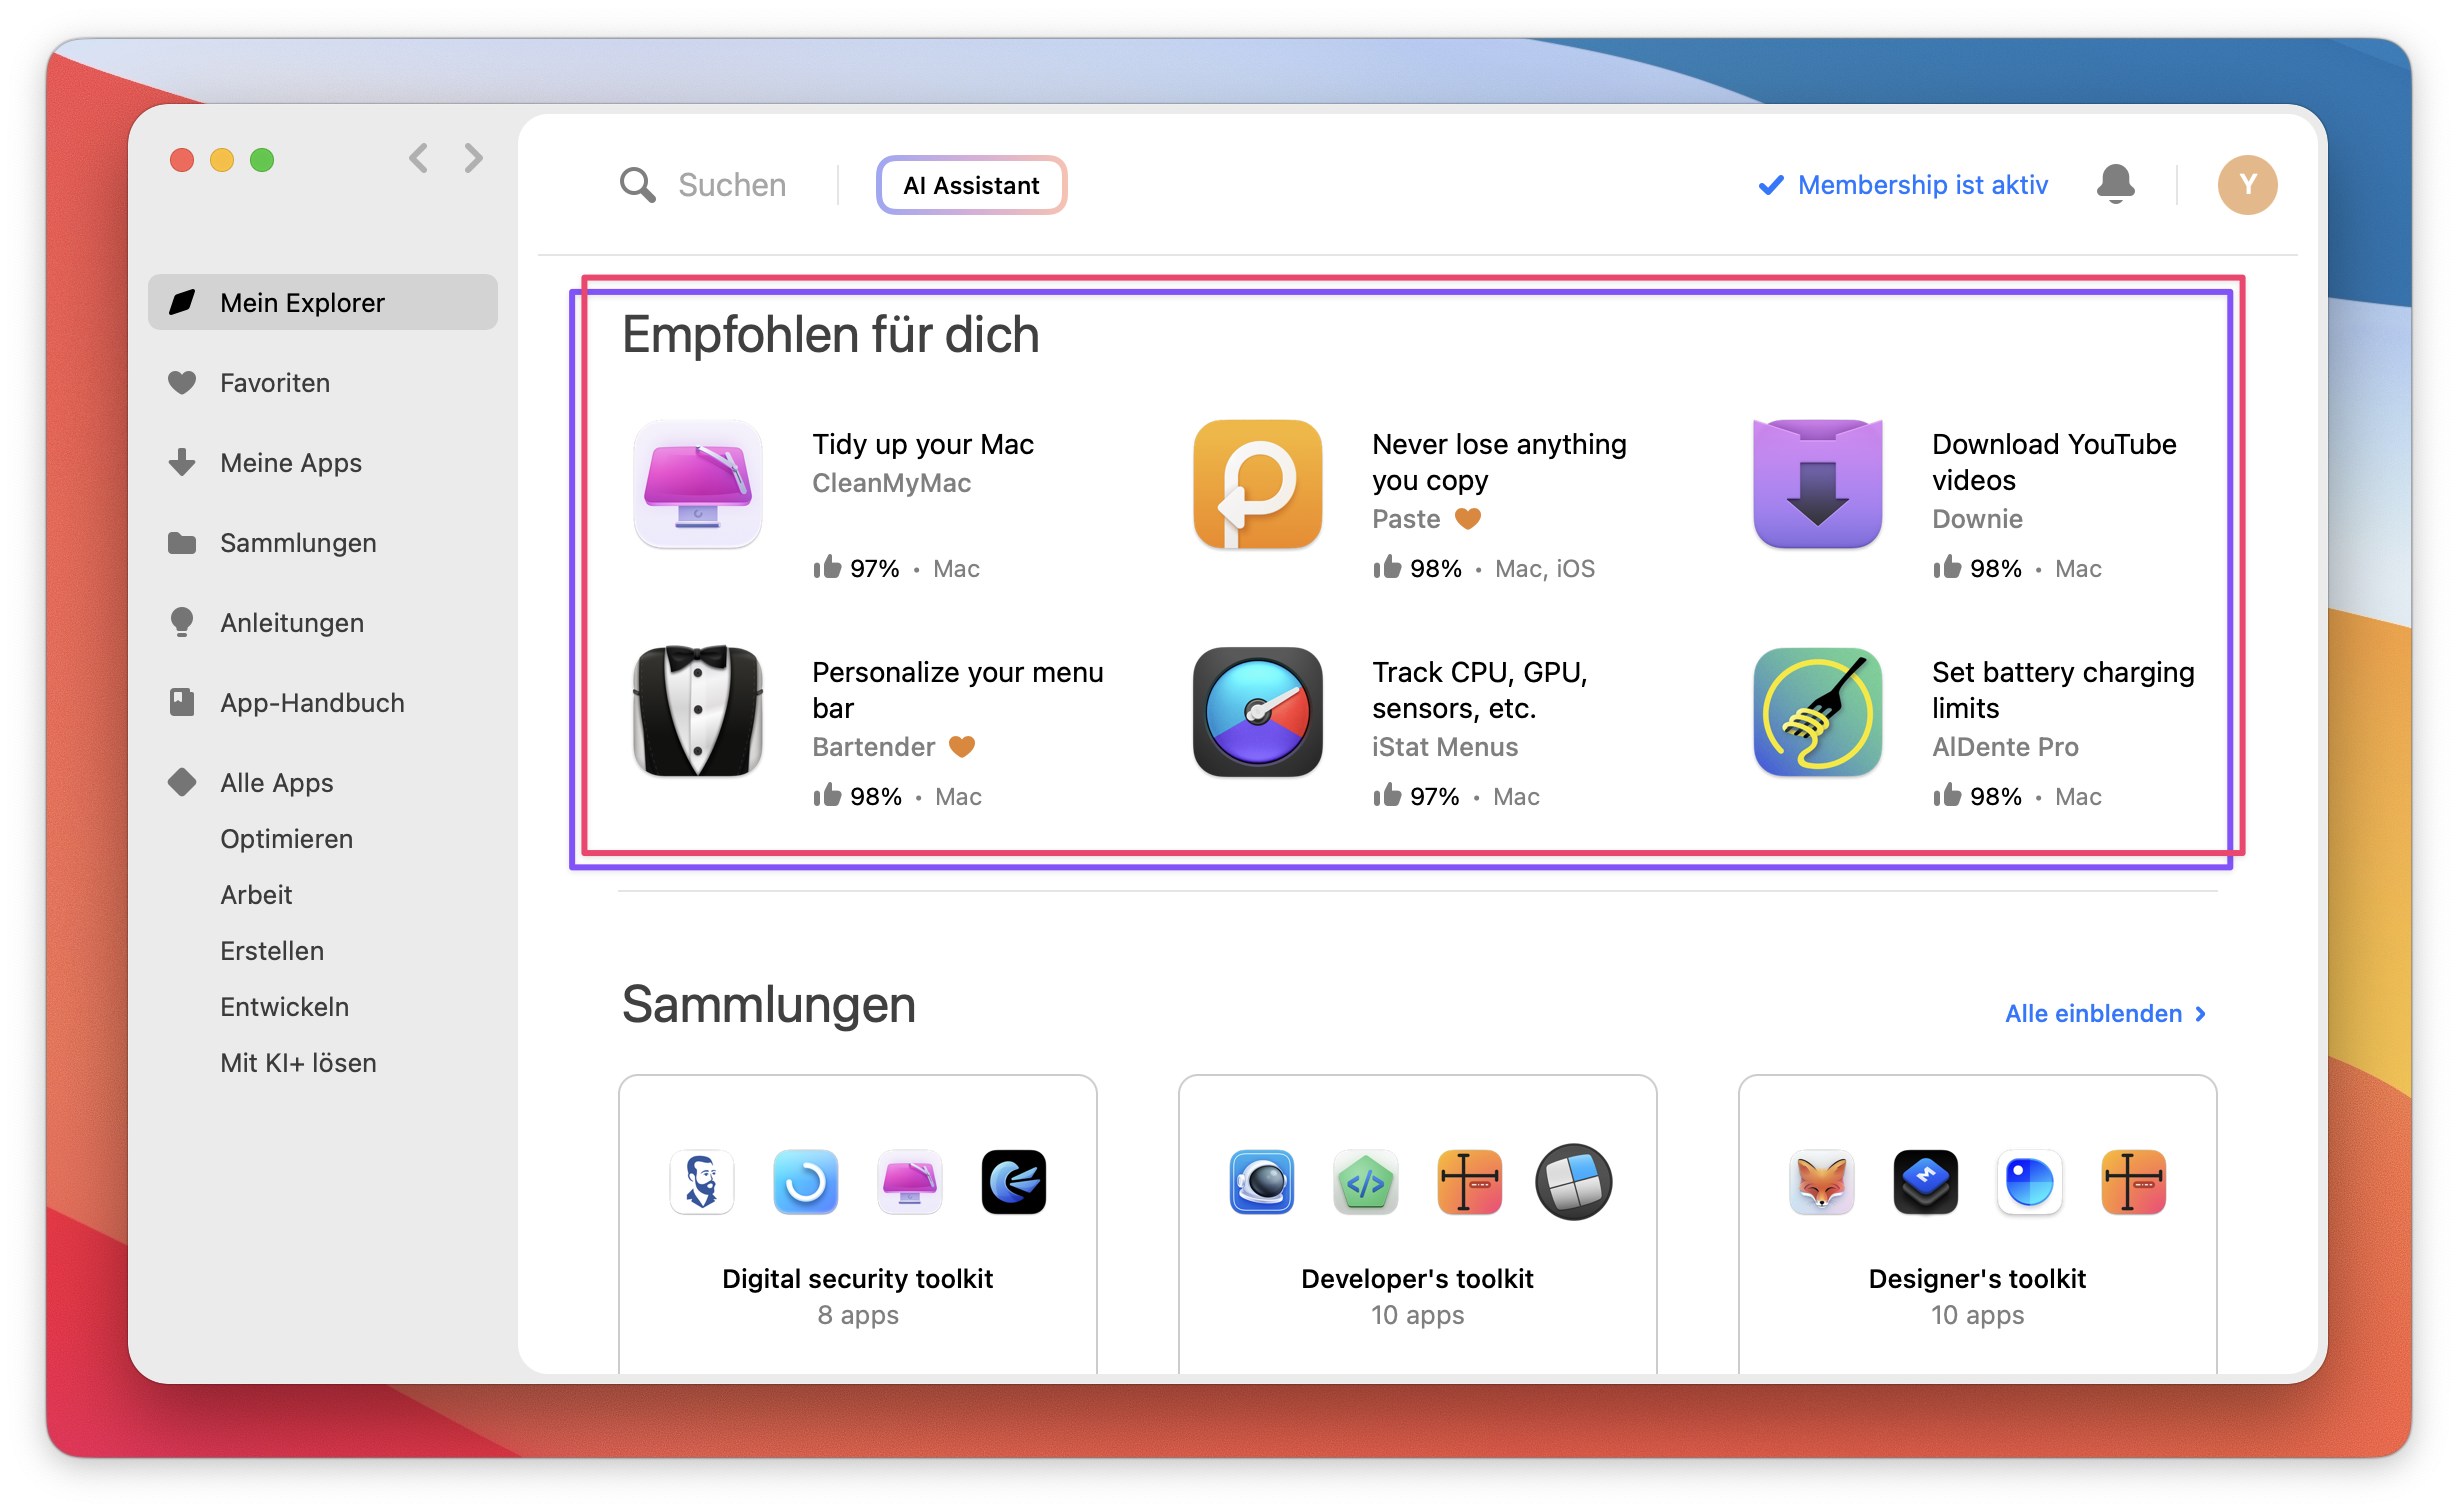This screenshot has width=2458, height=1512.
Task: Click the Favoriten heart icon in sidebar
Action: click(x=182, y=383)
